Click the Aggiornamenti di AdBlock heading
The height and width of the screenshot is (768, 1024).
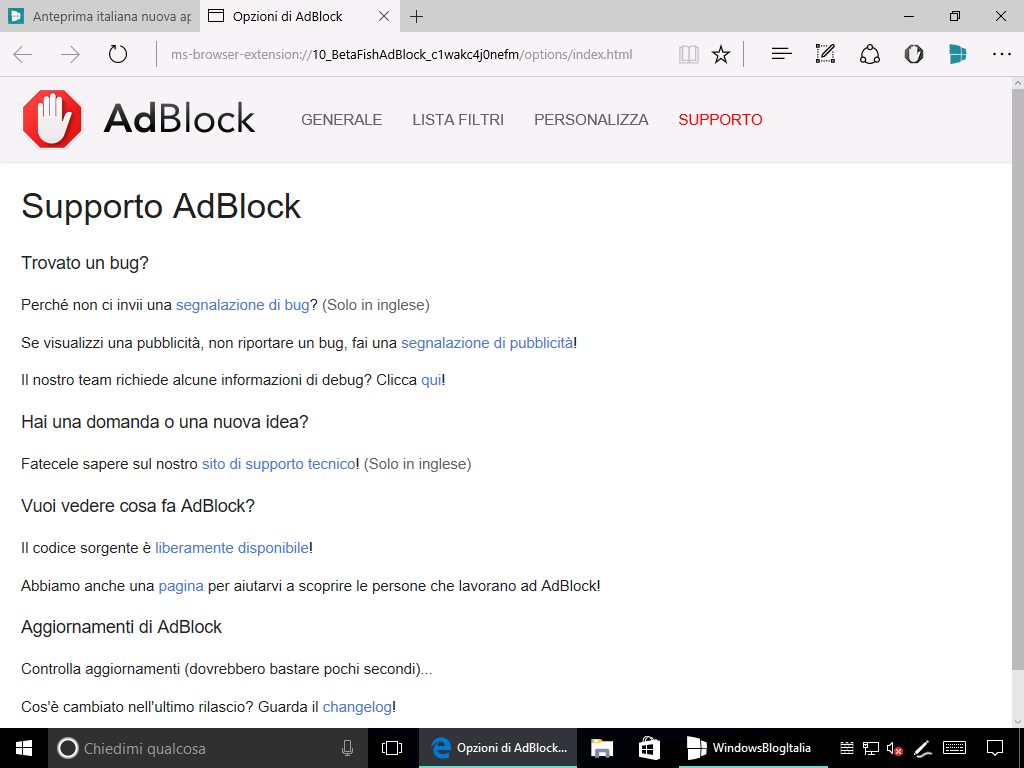coord(121,627)
